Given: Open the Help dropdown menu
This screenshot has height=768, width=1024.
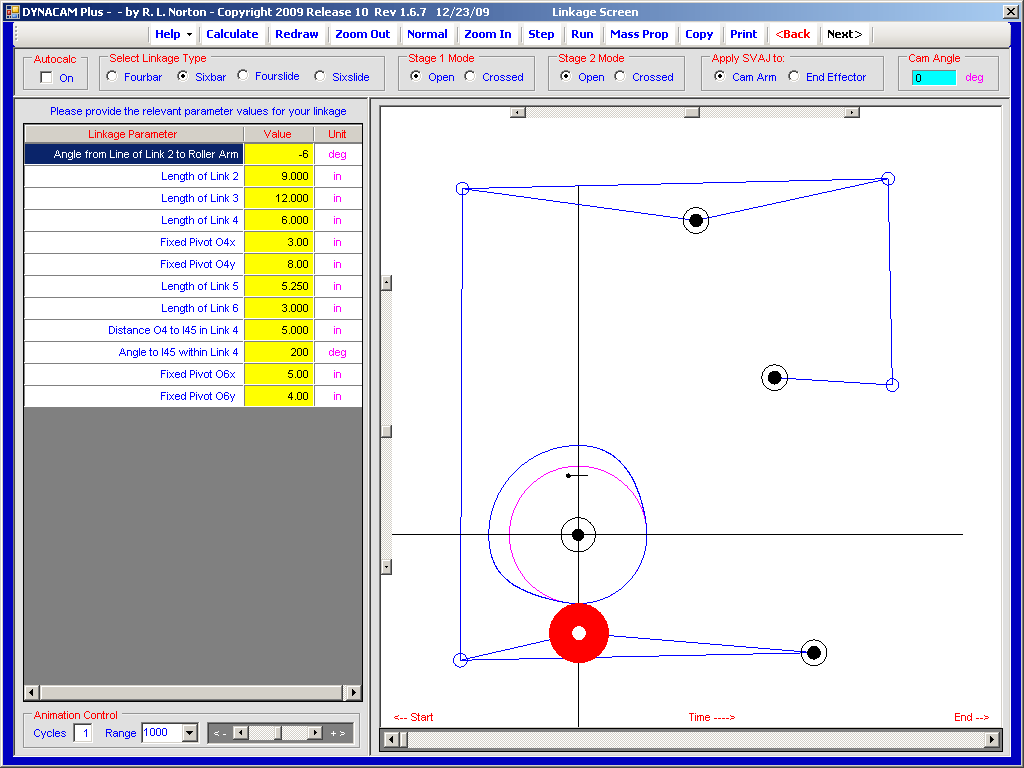Looking at the screenshot, I should tap(173, 34).
